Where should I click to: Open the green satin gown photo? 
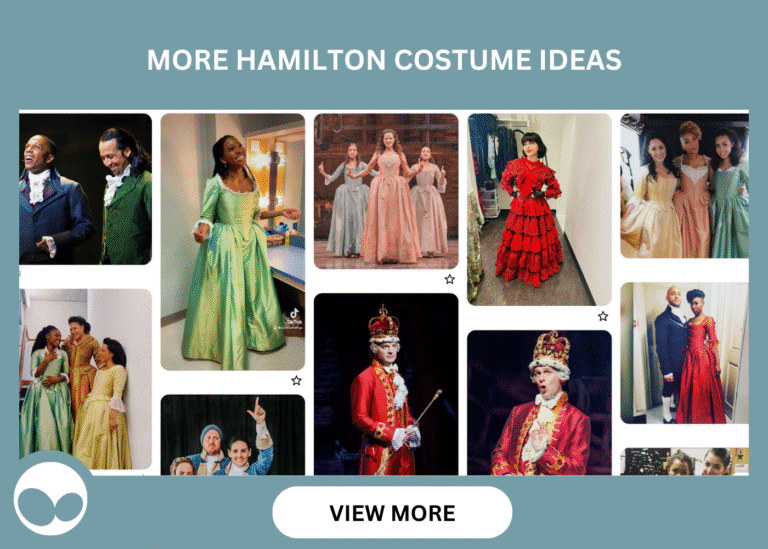point(233,242)
